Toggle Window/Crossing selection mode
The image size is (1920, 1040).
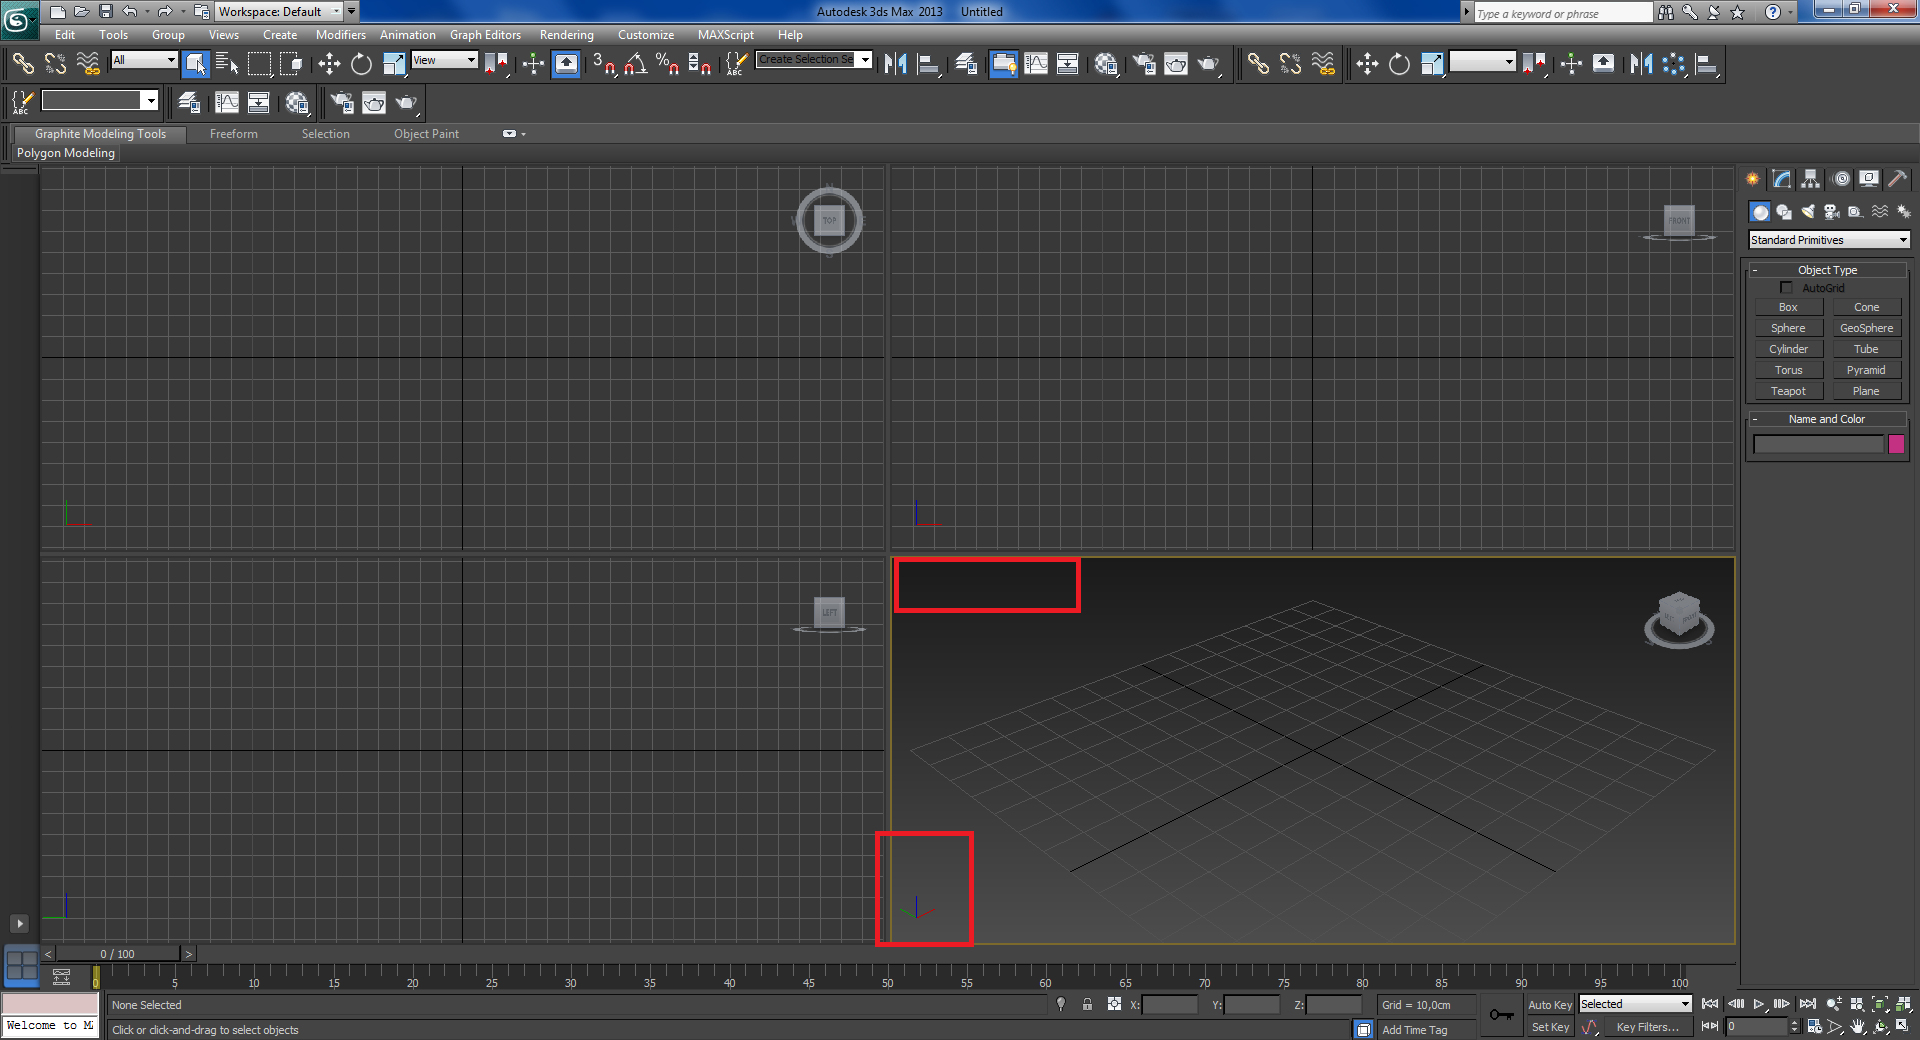(x=292, y=64)
